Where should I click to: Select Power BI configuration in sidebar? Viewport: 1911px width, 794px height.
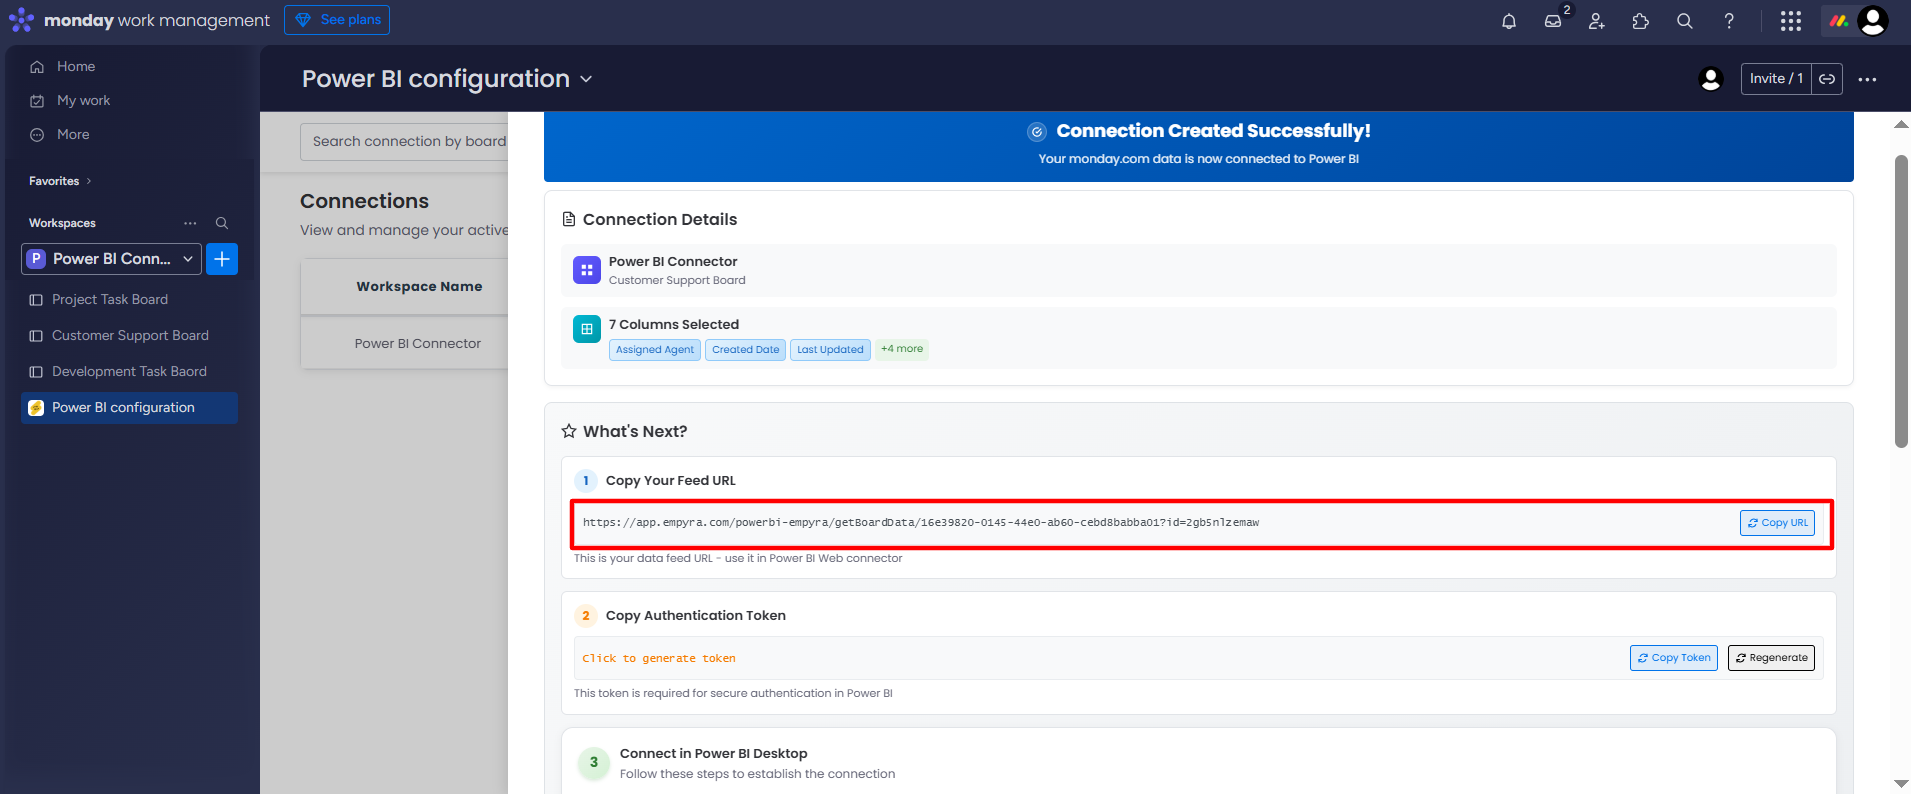(x=130, y=408)
